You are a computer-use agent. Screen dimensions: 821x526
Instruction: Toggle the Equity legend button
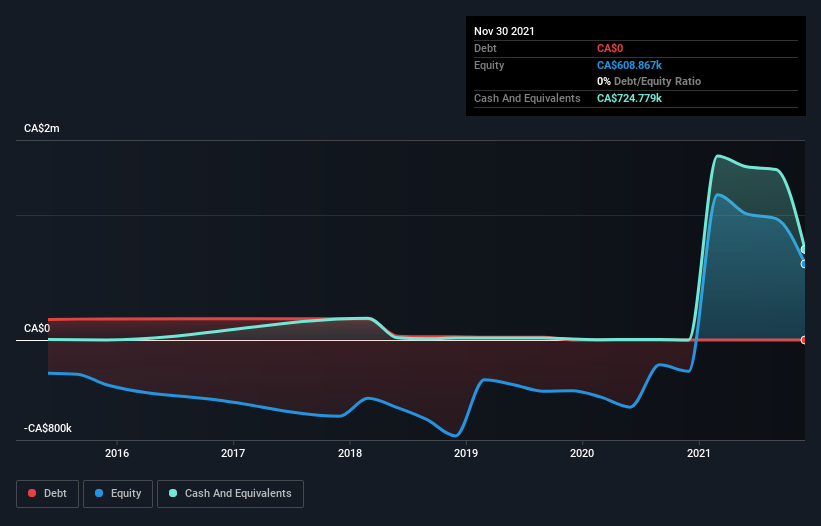tap(118, 494)
